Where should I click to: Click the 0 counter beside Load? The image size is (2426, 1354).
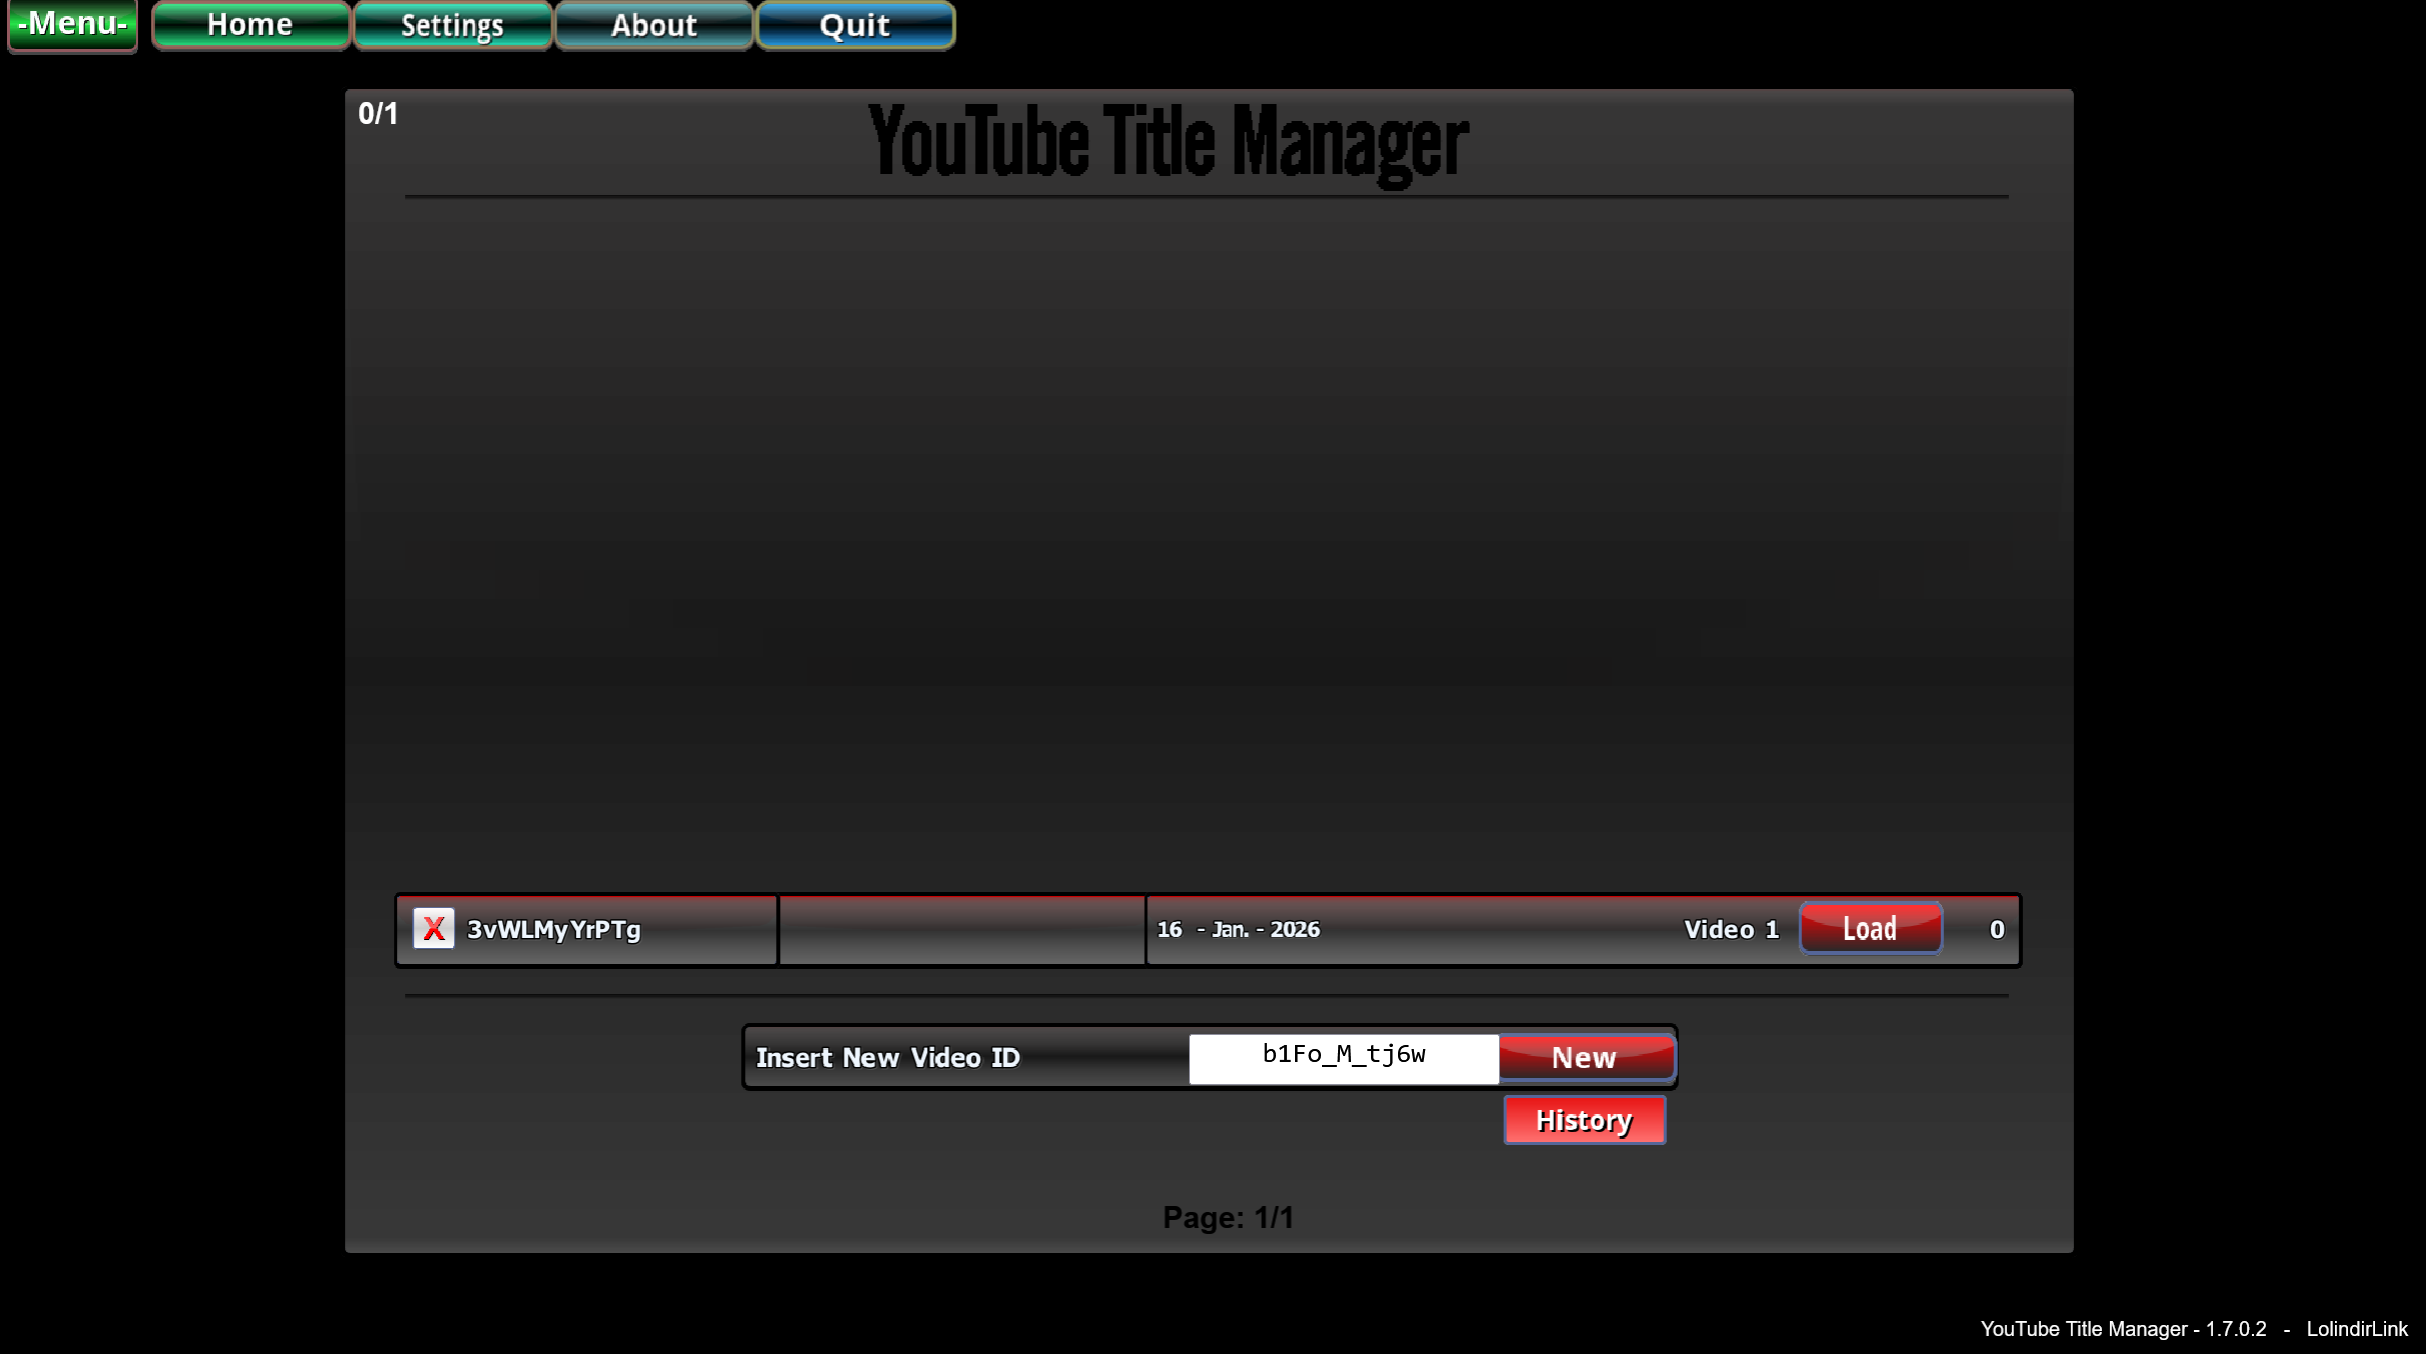1996,930
